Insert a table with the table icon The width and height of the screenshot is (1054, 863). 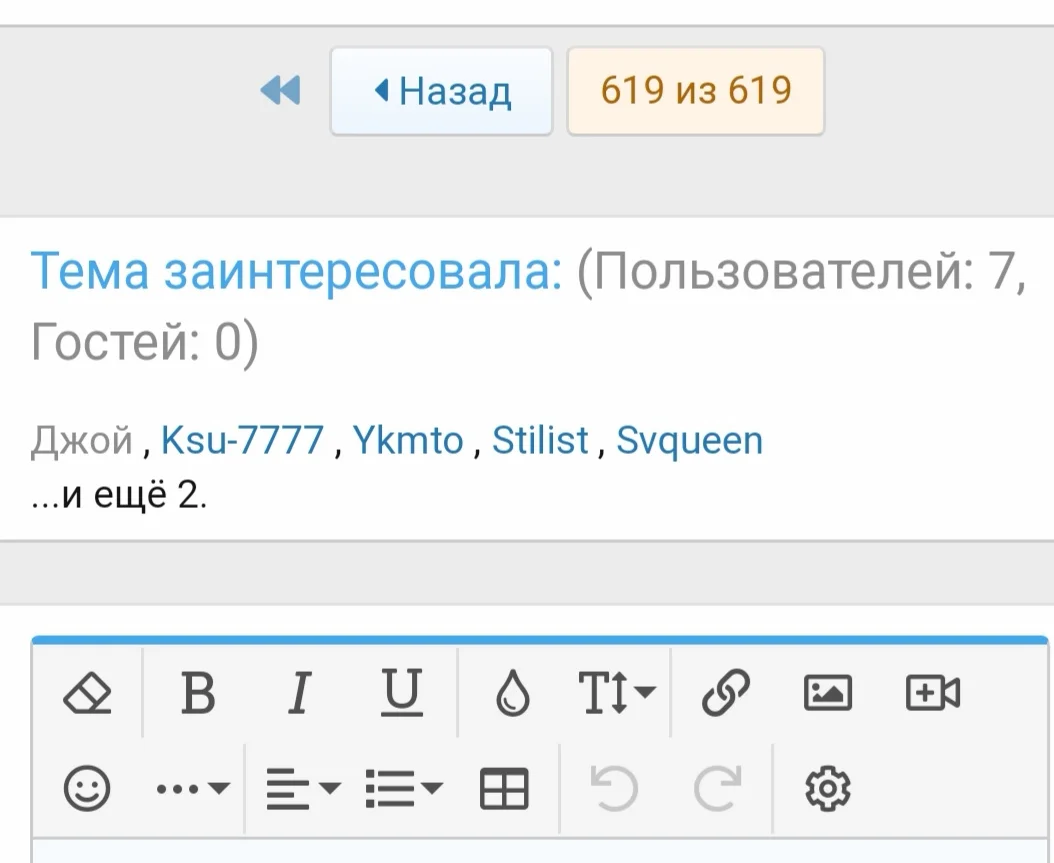pos(506,787)
